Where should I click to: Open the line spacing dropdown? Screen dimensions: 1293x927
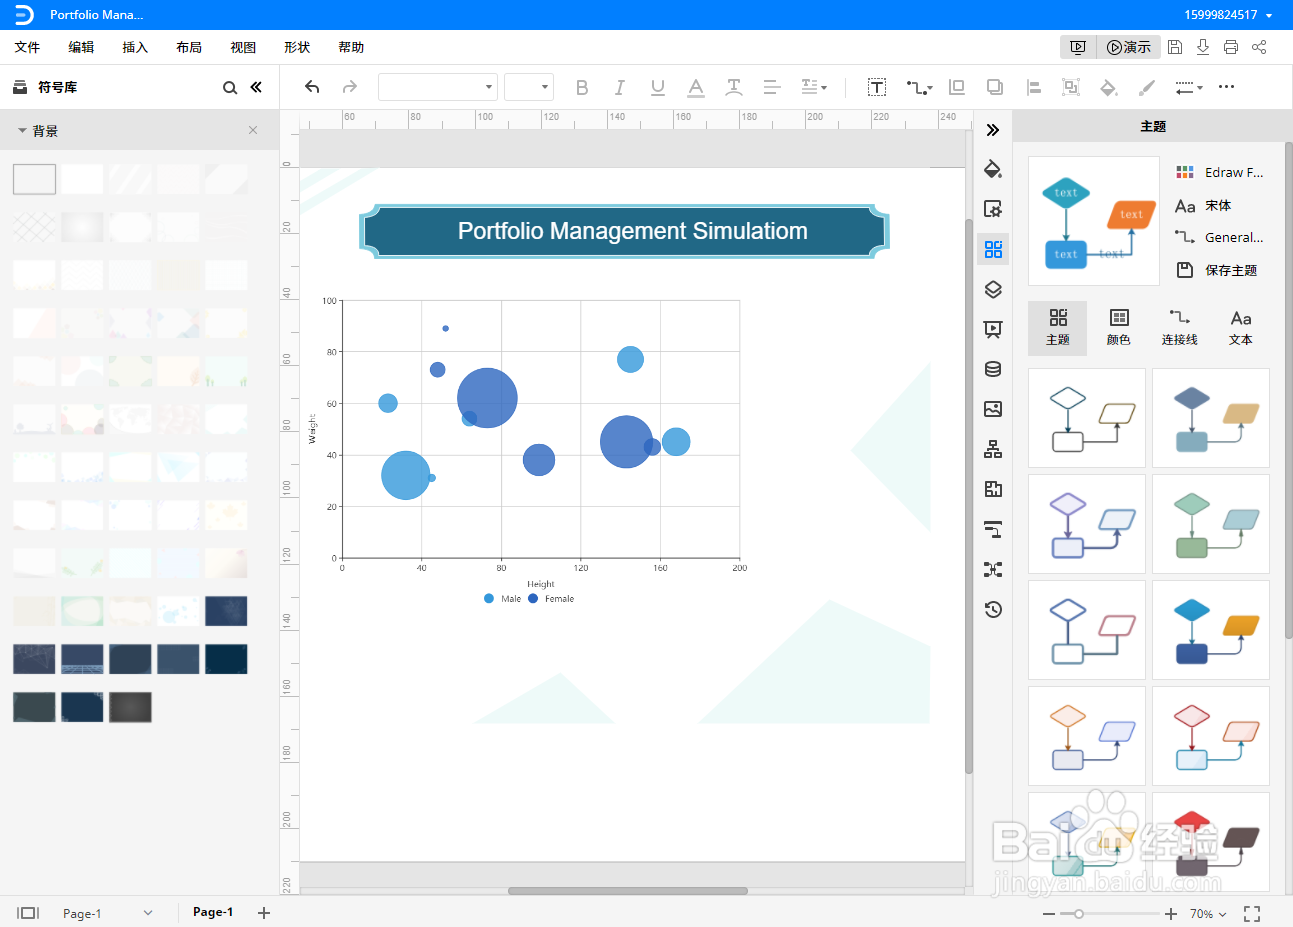(x=814, y=87)
